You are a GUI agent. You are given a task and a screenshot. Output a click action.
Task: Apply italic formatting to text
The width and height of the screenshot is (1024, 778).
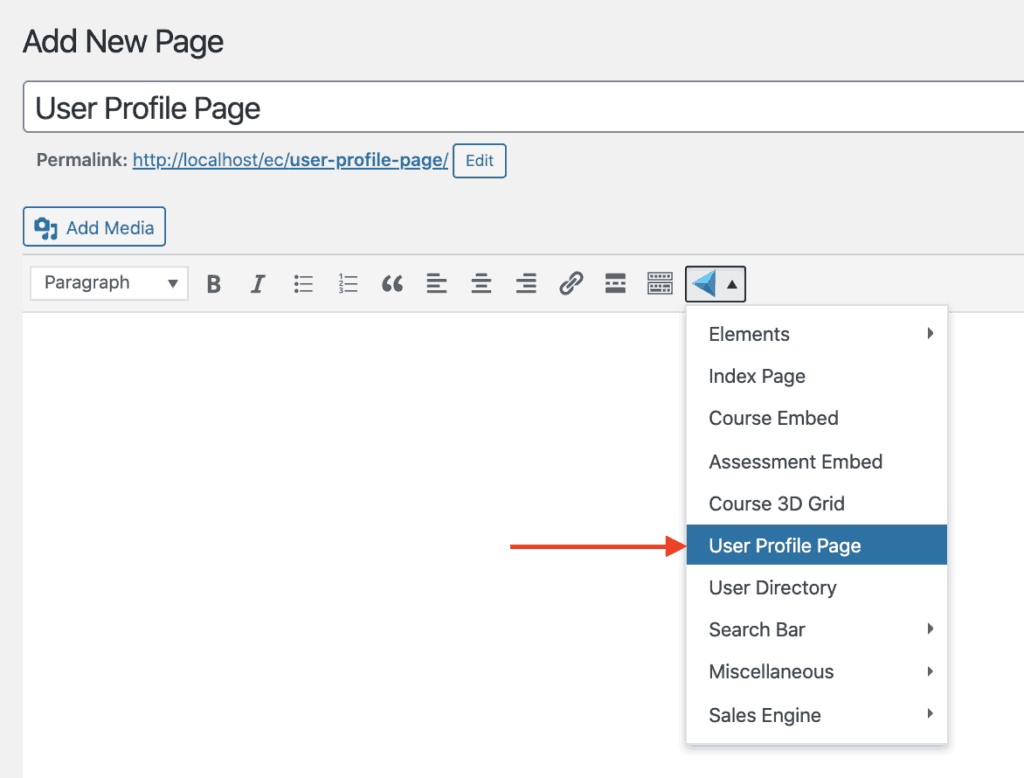(258, 284)
